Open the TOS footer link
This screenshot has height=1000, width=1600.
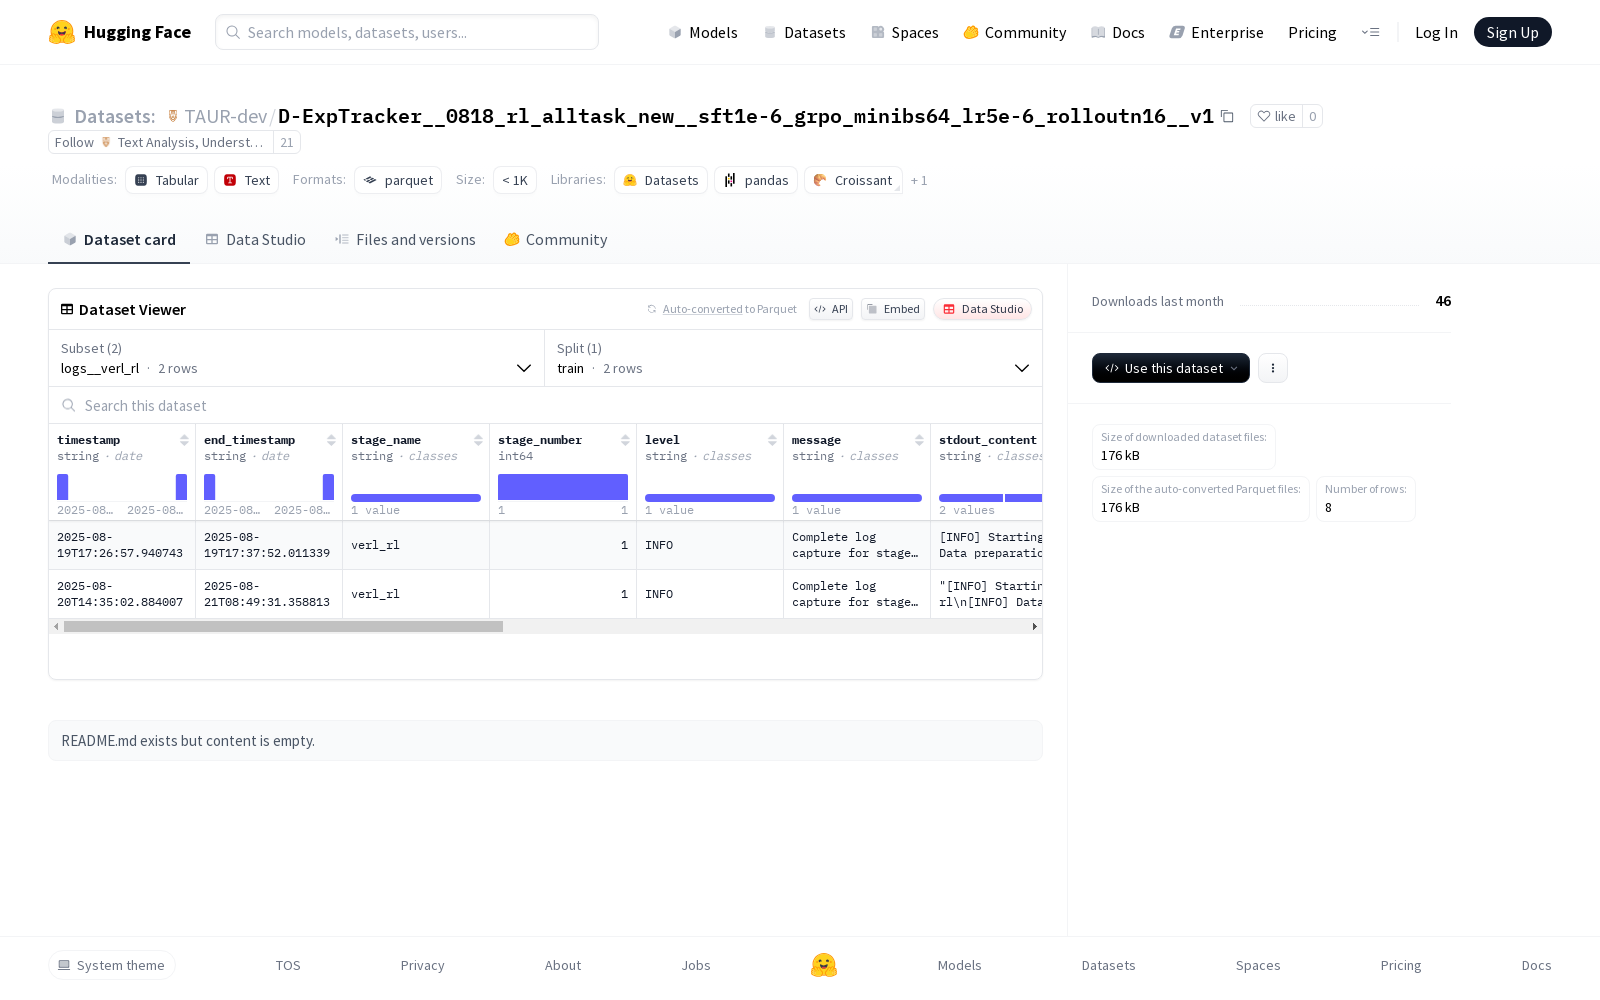click(x=288, y=965)
